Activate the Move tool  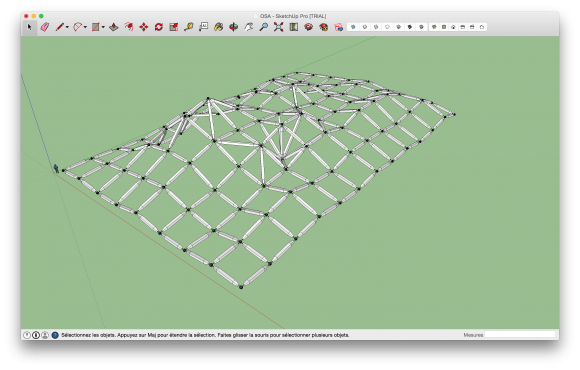click(x=144, y=27)
